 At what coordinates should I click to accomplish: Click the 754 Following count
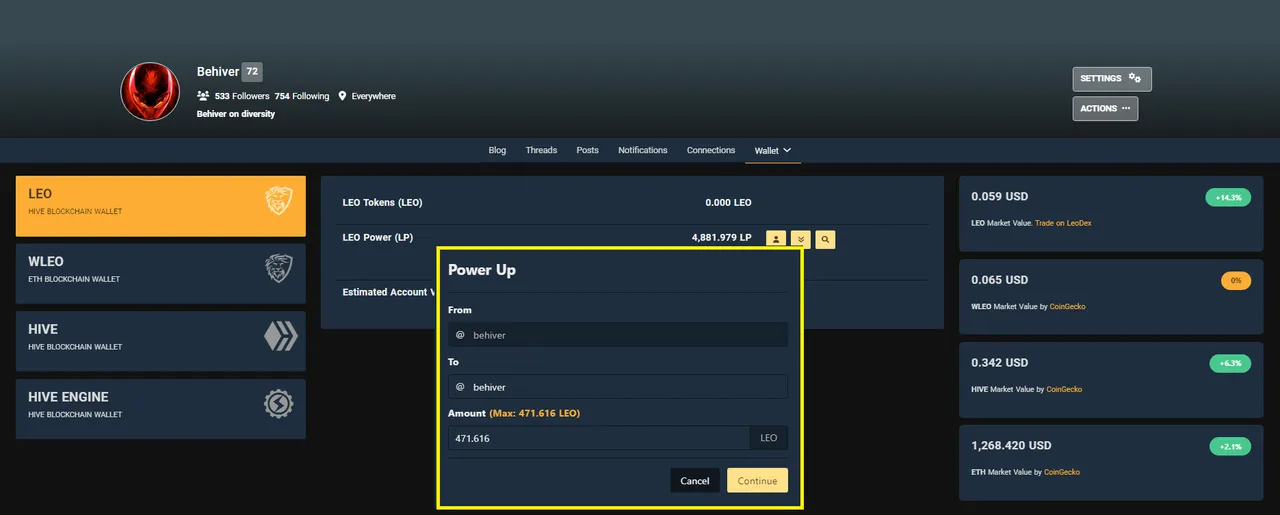(302, 96)
